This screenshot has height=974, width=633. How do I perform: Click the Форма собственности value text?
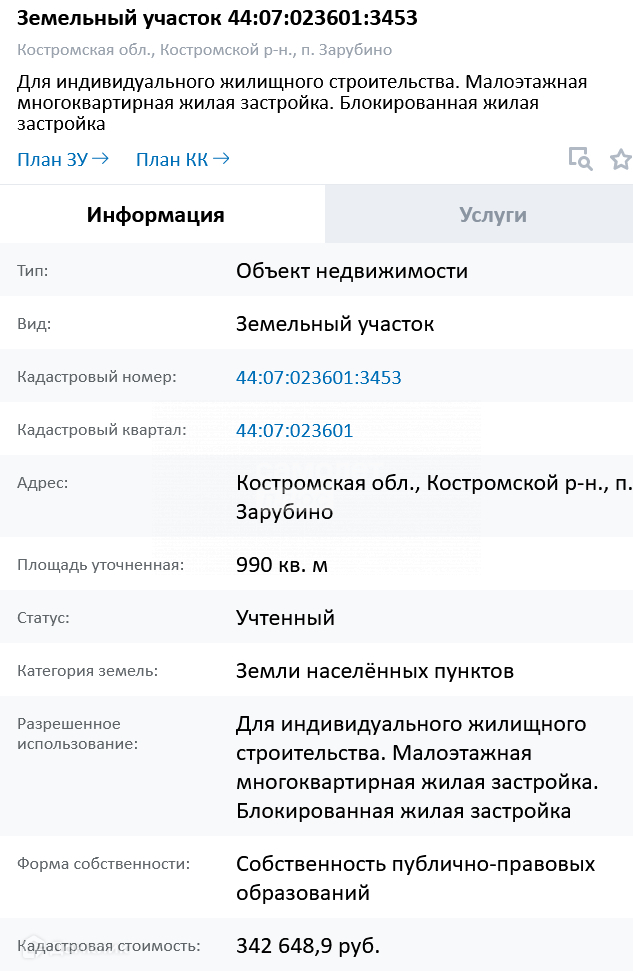click(415, 877)
